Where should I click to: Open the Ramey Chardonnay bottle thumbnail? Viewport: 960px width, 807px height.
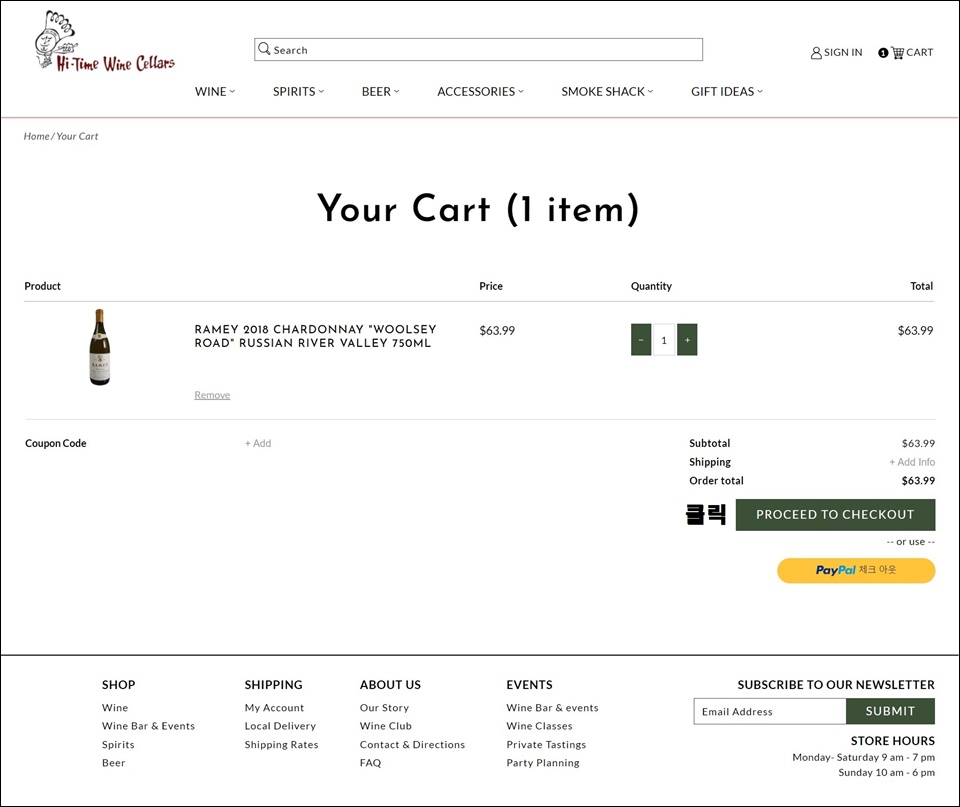click(100, 347)
